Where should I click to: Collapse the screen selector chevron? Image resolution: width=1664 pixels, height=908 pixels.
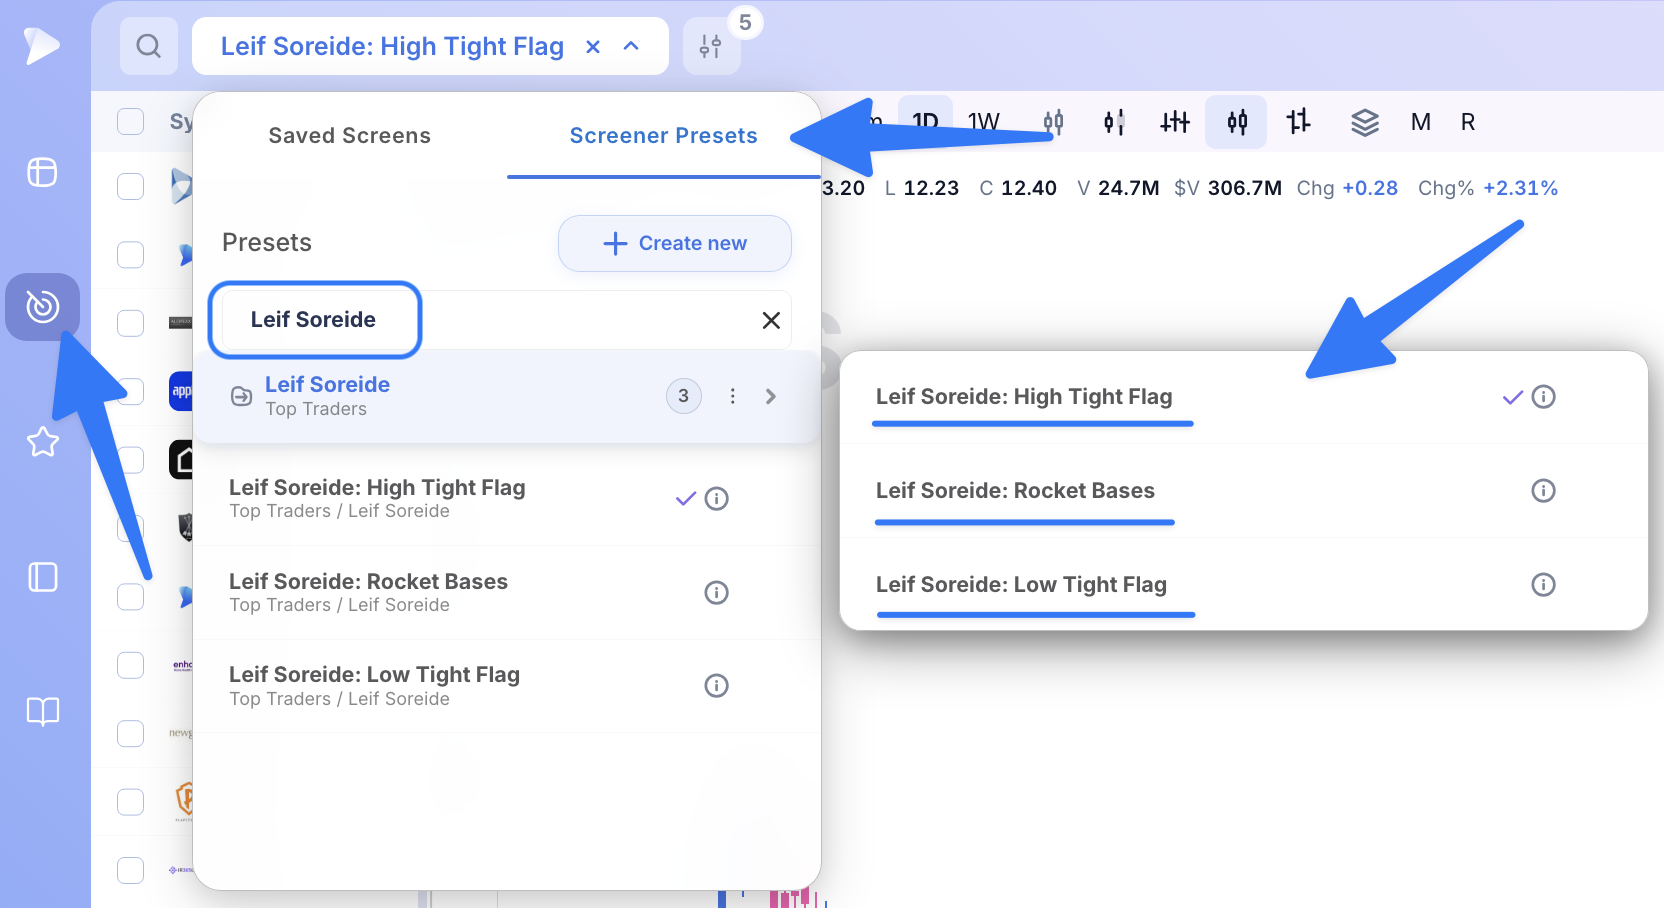(631, 46)
